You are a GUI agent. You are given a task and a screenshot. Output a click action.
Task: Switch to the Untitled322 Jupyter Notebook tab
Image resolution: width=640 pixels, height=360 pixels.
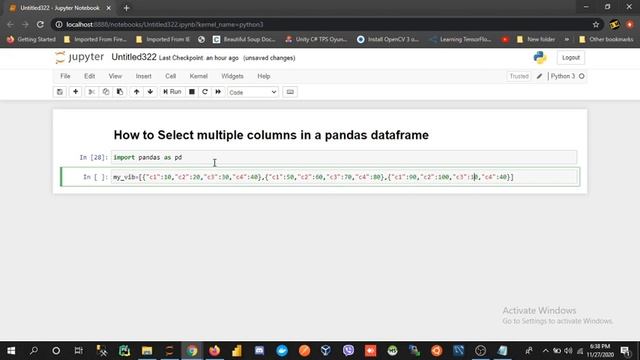[x=60, y=8]
